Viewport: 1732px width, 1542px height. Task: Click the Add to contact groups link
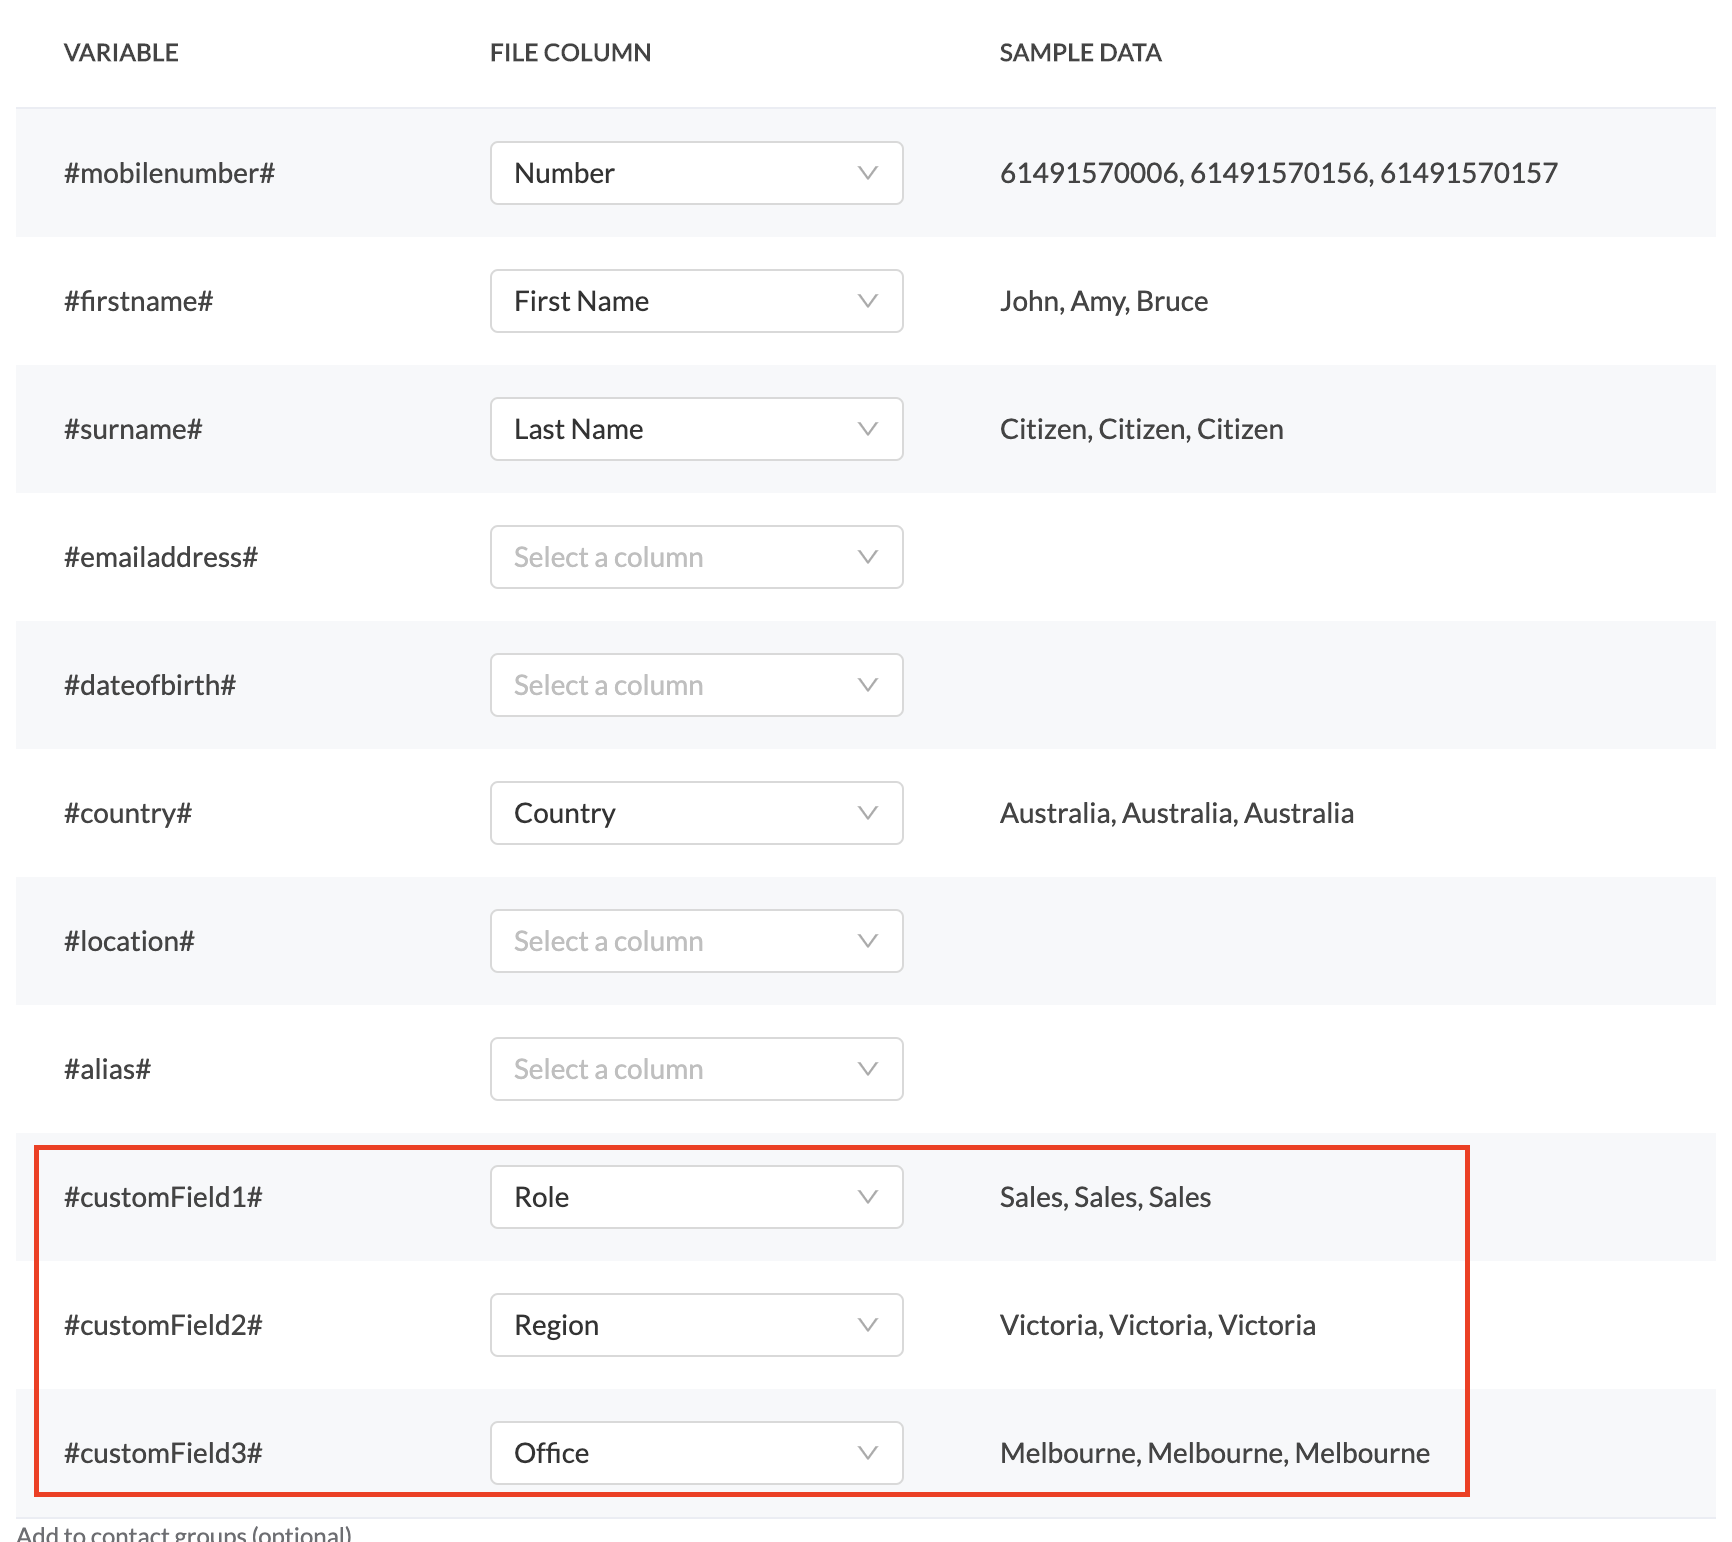186,1533
